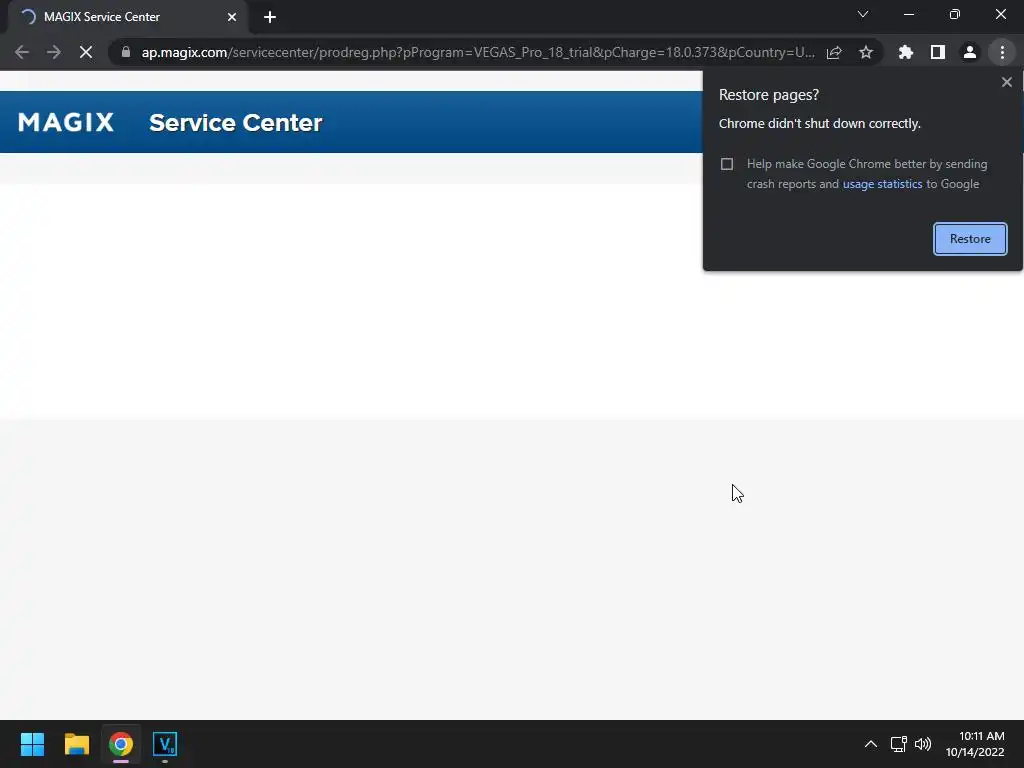
Task: Open File Explorer from taskbar
Action: click(x=76, y=744)
